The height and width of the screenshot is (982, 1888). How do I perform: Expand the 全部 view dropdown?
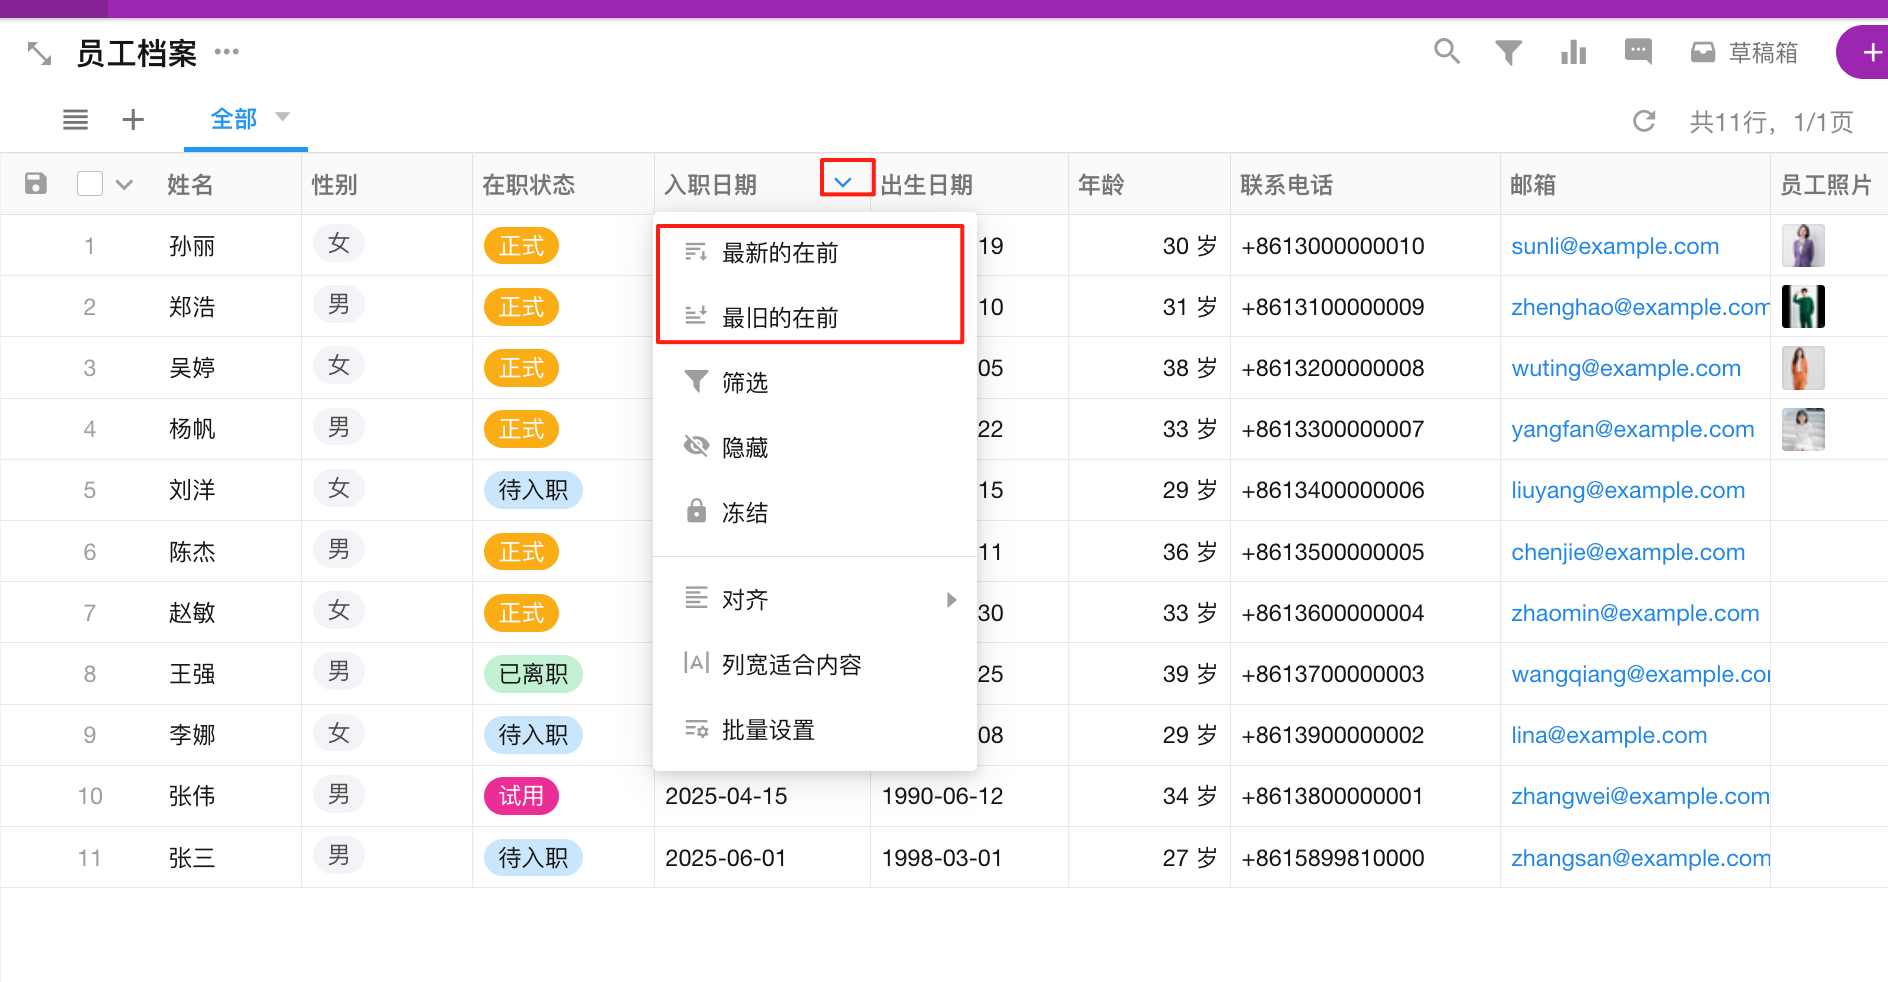(283, 118)
